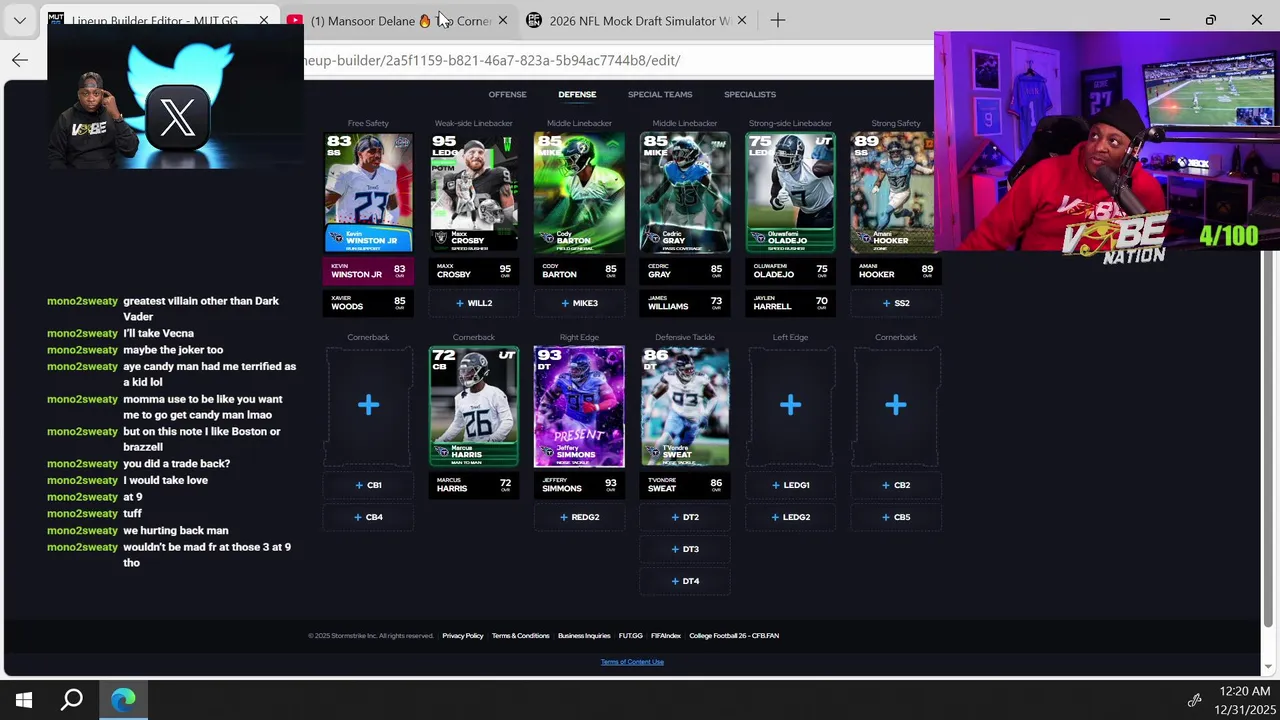Open the Privacy Policy link
Image resolution: width=1280 pixels, height=720 pixels.
pyautogui.click(x=463, y=636)
